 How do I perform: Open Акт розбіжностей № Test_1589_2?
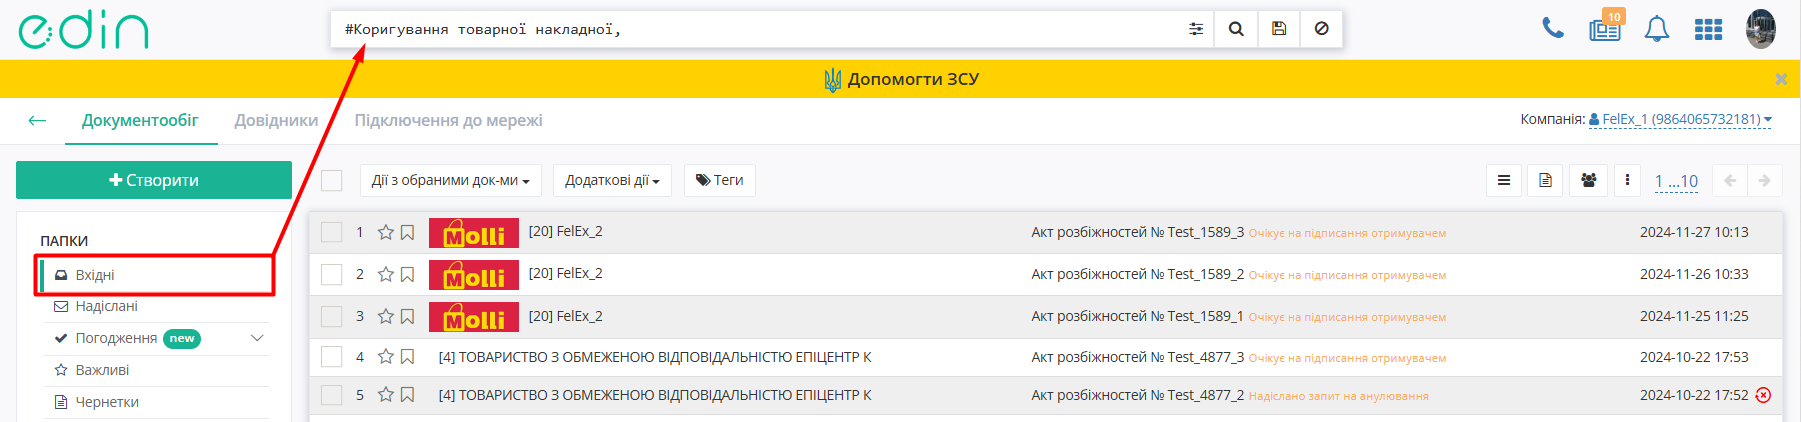click(1138, 274)
